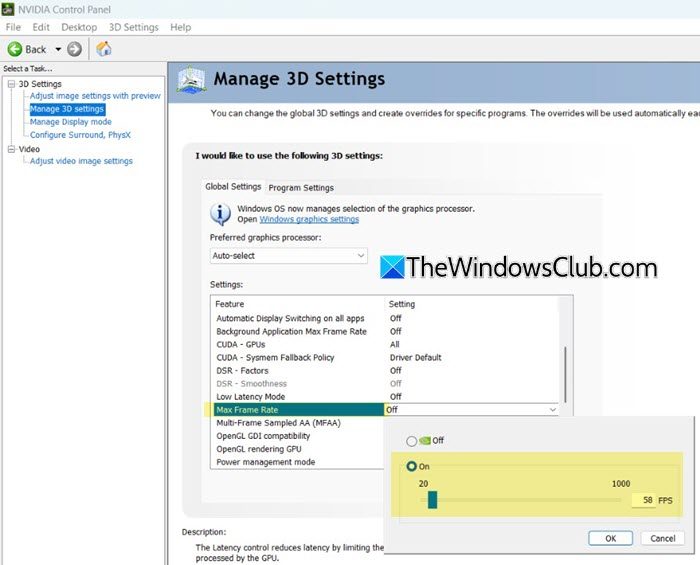Screen dimensions: 700x565
Task: Collapse the 3D Settings tree node
Action: pyautogui.click(x=12, y=84)
